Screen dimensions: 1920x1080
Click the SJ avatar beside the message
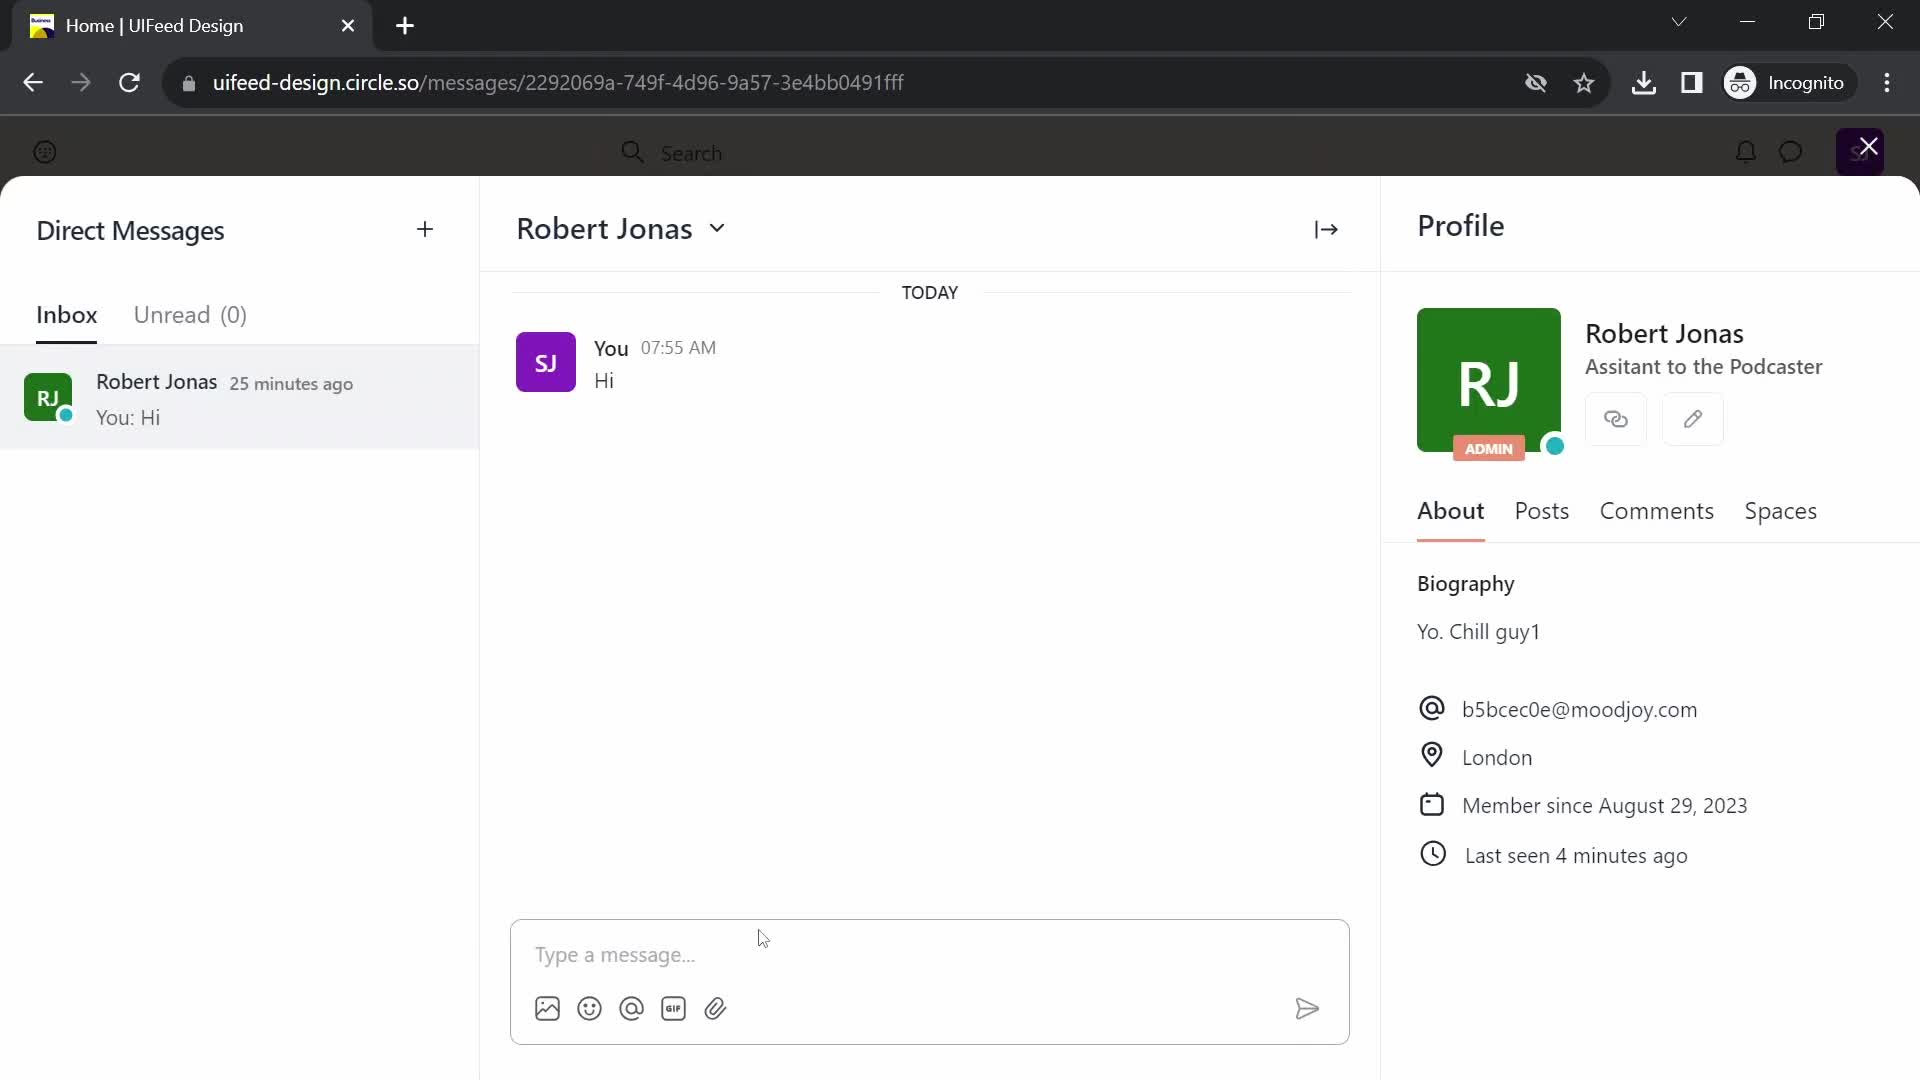pos(545,362)
